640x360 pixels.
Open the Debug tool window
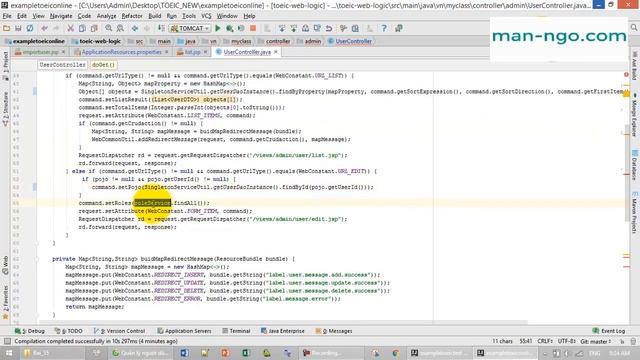[30, 331]
